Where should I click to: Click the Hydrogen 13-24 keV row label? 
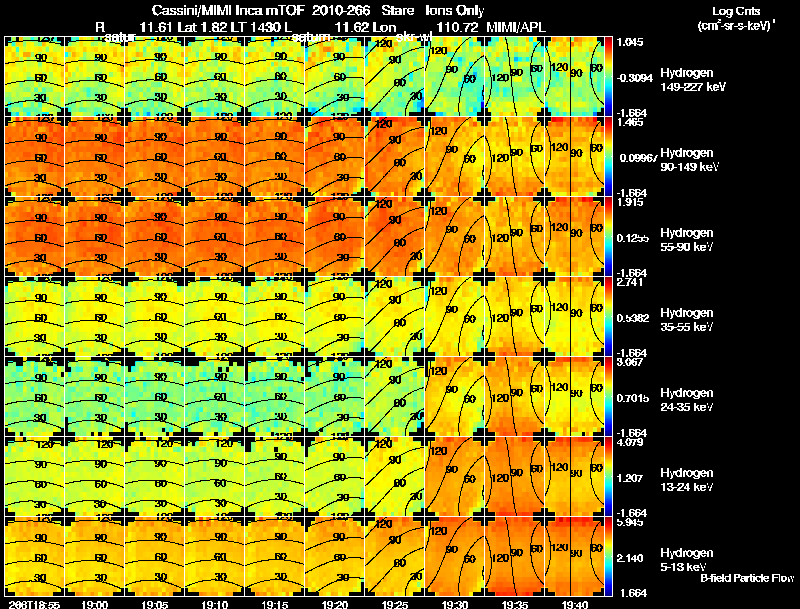click(x=687, y=480)
